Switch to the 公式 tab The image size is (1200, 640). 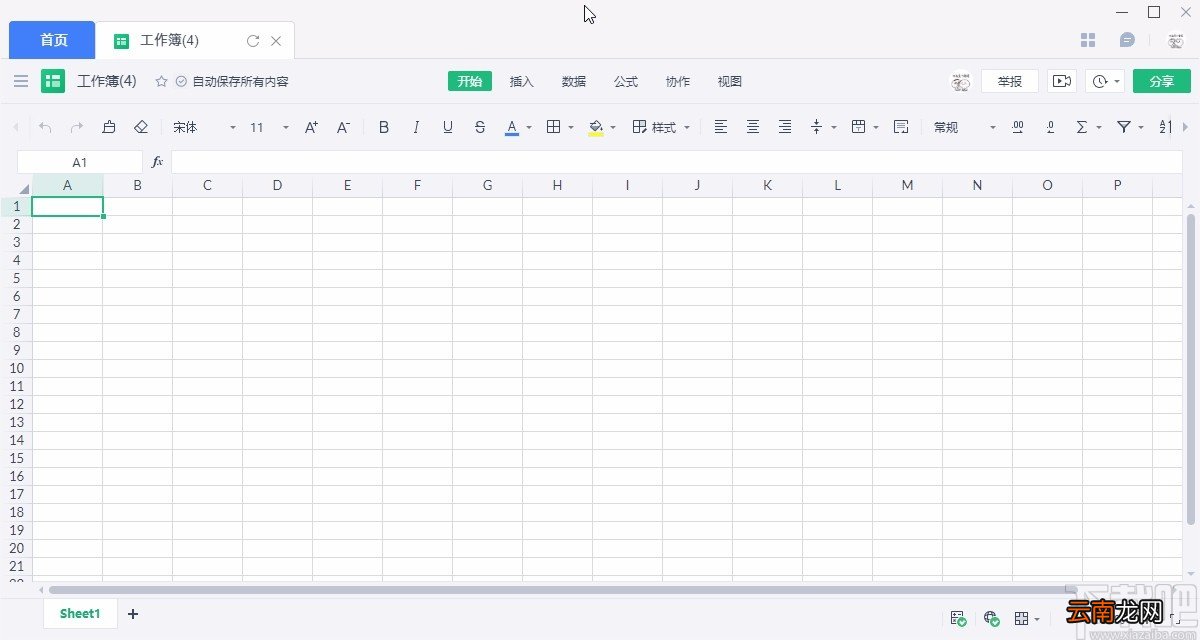pos(626,81)
